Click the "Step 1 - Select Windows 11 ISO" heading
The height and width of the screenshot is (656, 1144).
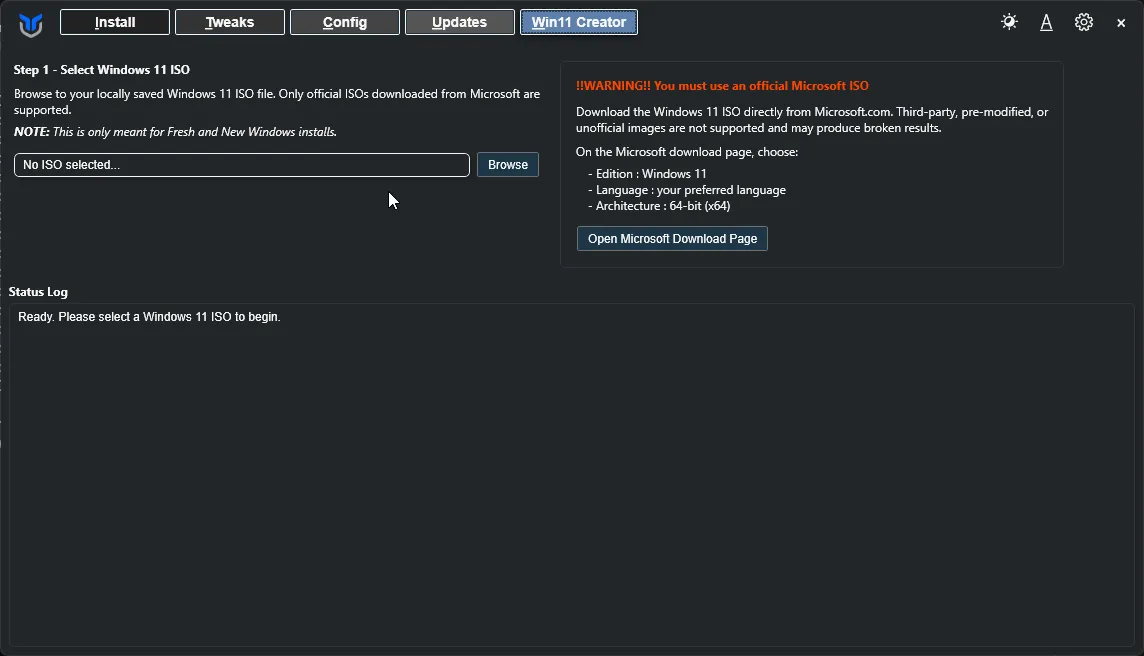[101, 70]
